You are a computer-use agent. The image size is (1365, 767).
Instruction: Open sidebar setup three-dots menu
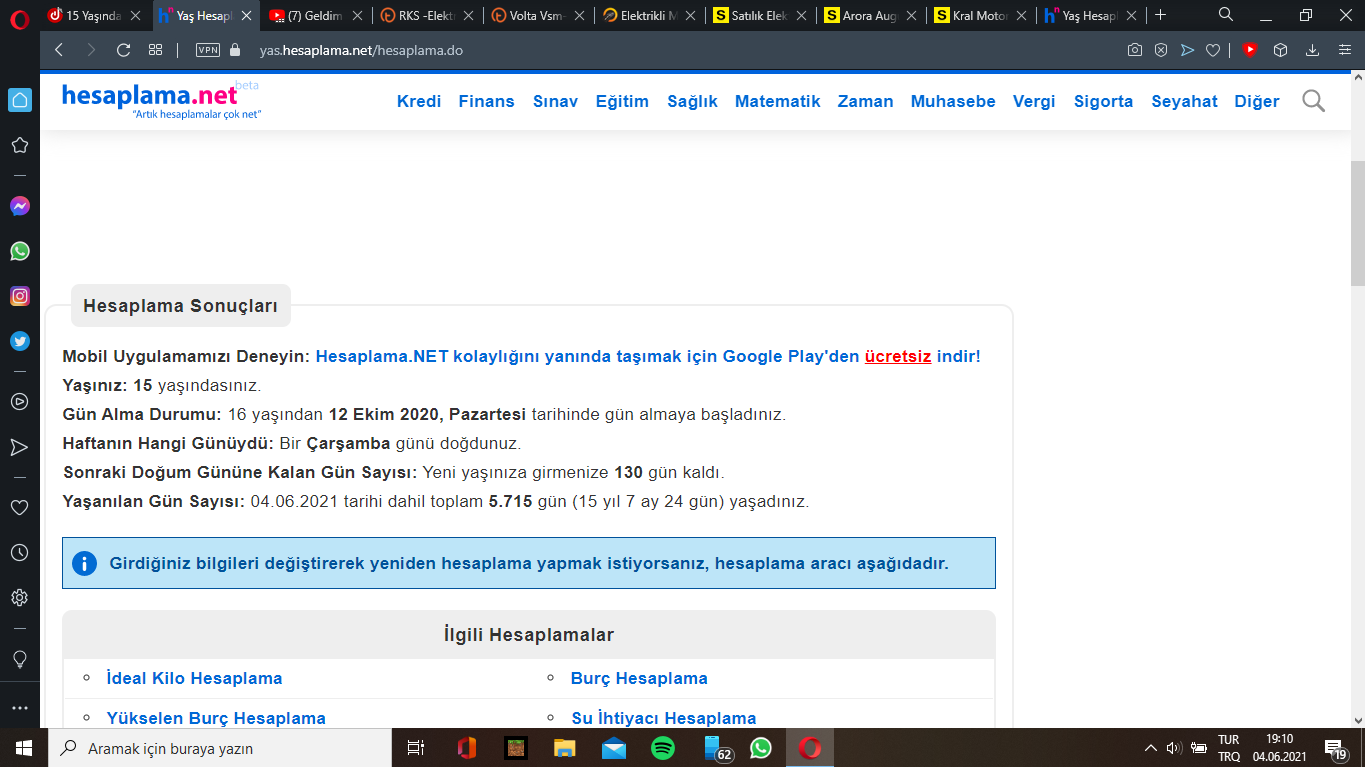point(19,707)
